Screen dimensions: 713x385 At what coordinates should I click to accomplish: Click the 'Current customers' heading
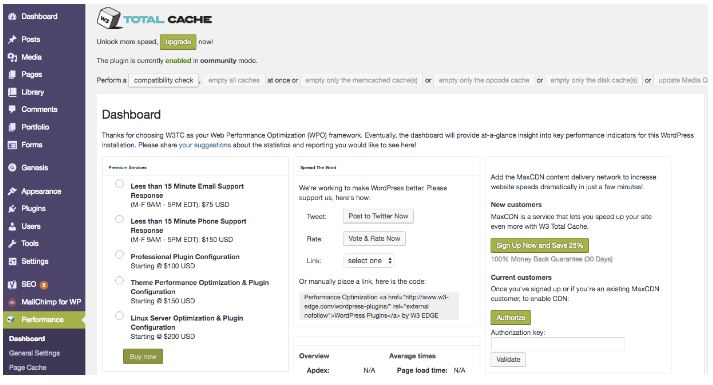[x=521, y=277]
